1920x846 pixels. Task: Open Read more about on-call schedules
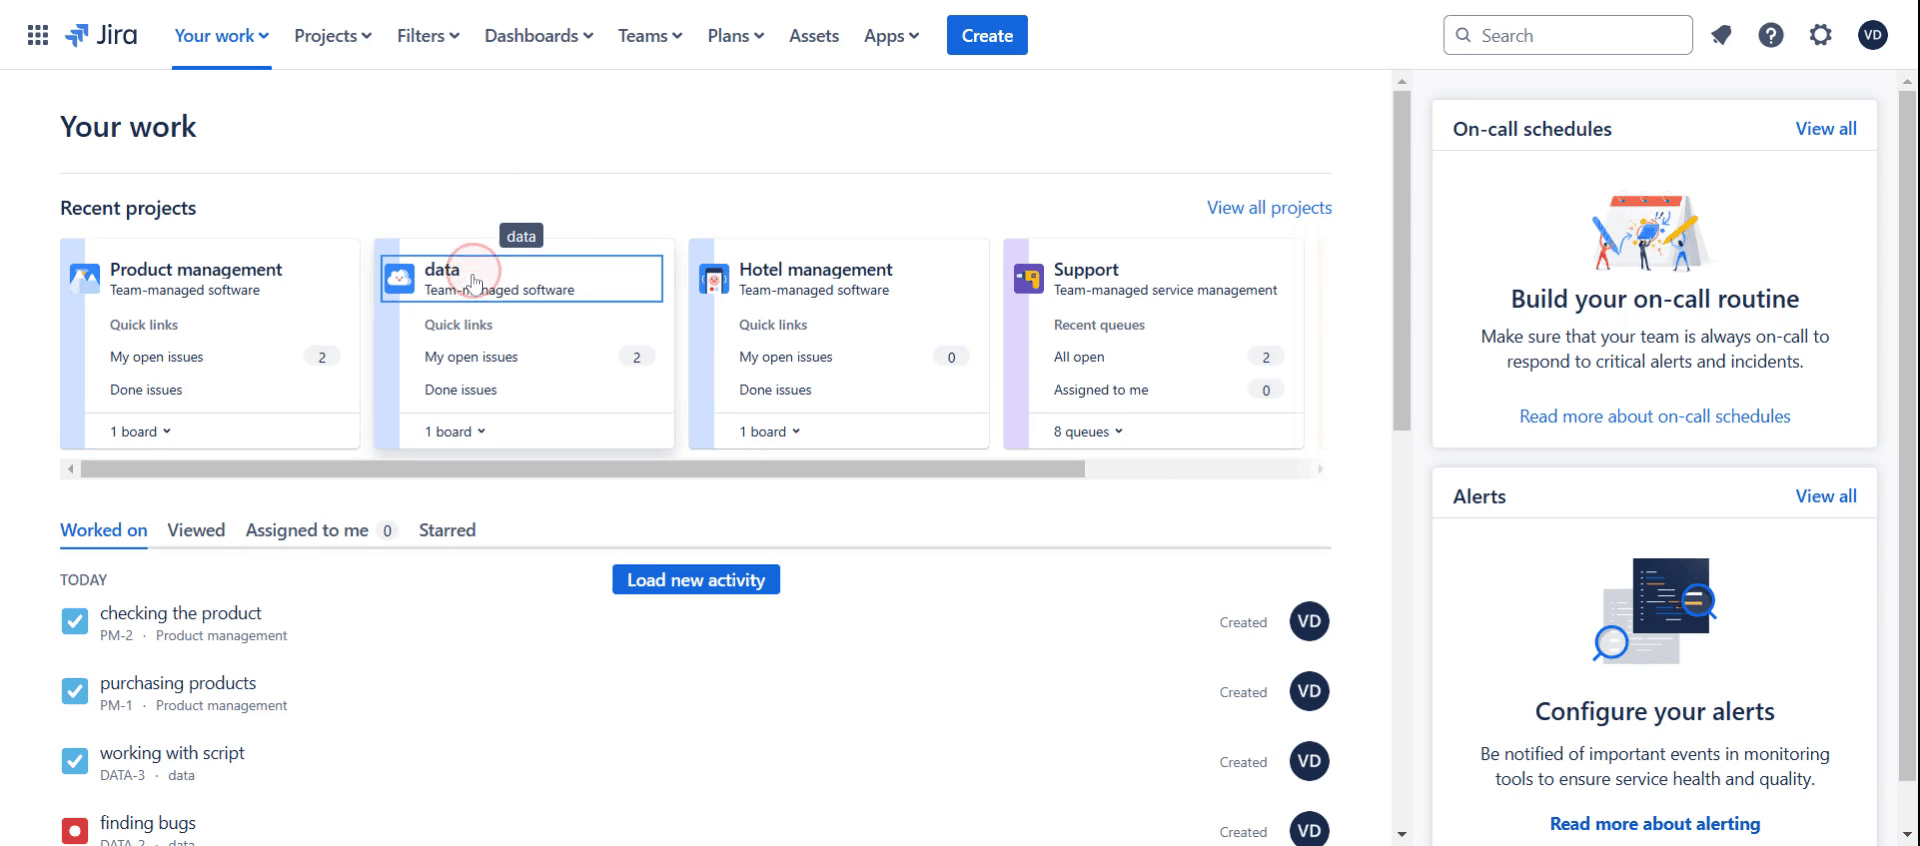click(x=1655, y=416)
